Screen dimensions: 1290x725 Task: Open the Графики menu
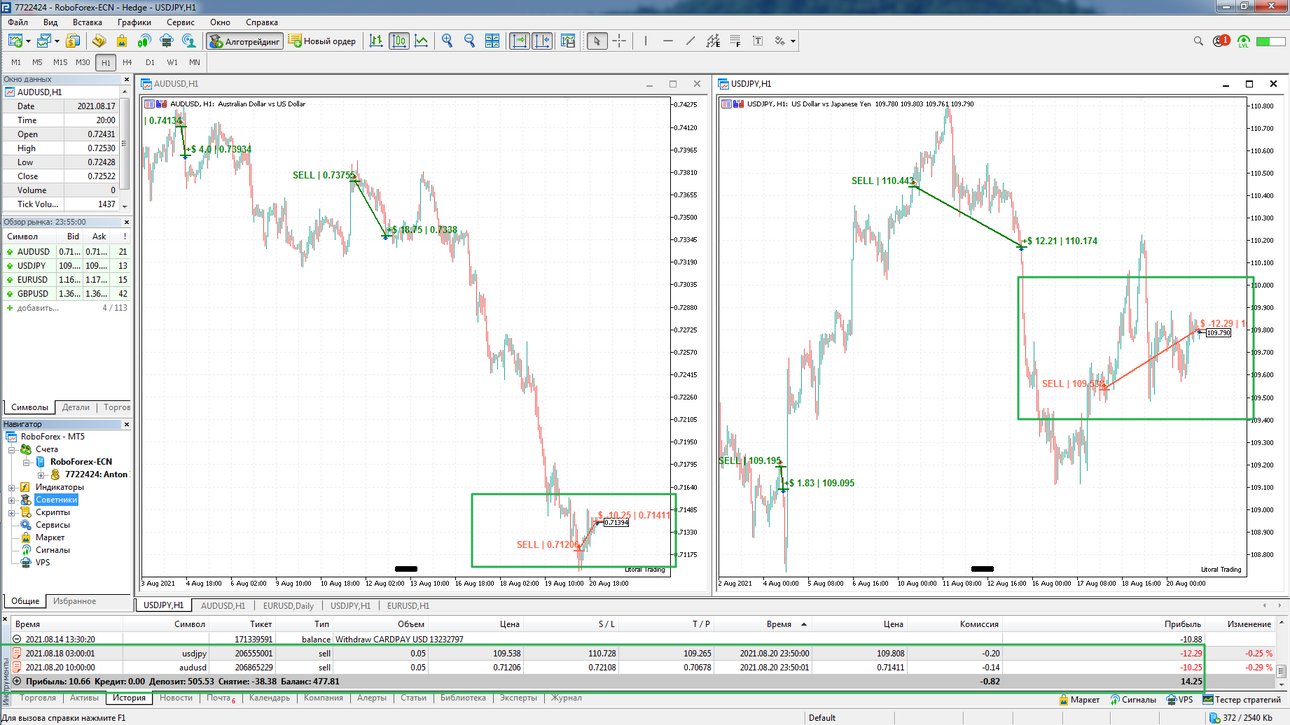[x=134, y=21]
